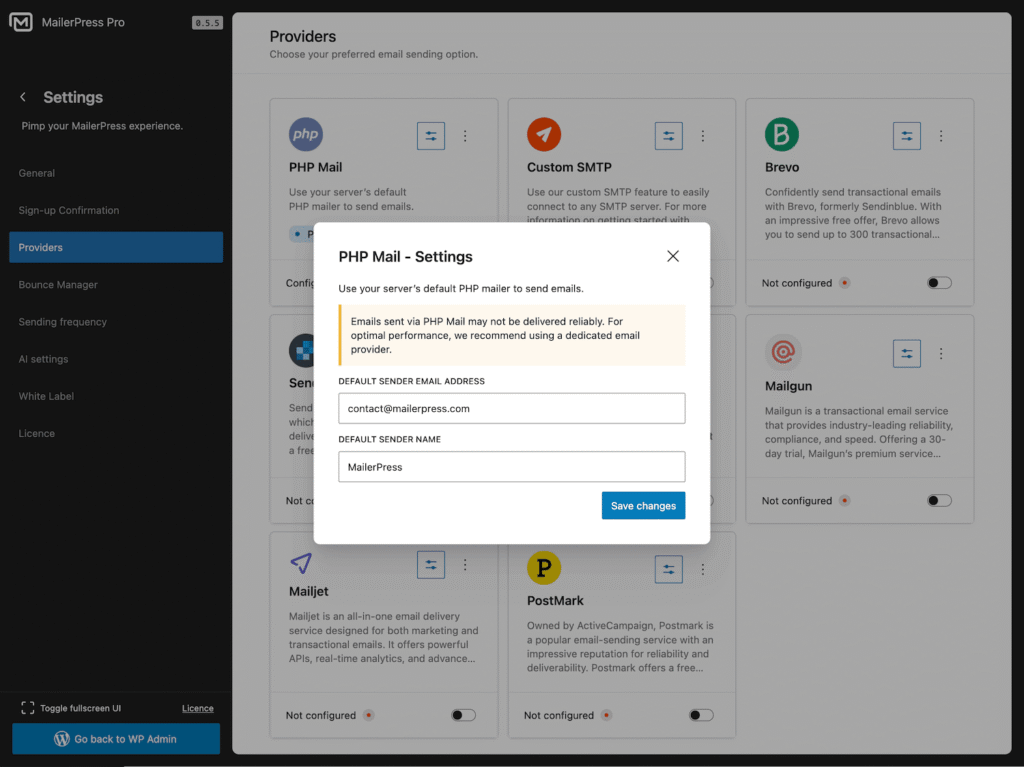
Task: Open the Mailjet settings sliders icon
Action: (431, 564)
